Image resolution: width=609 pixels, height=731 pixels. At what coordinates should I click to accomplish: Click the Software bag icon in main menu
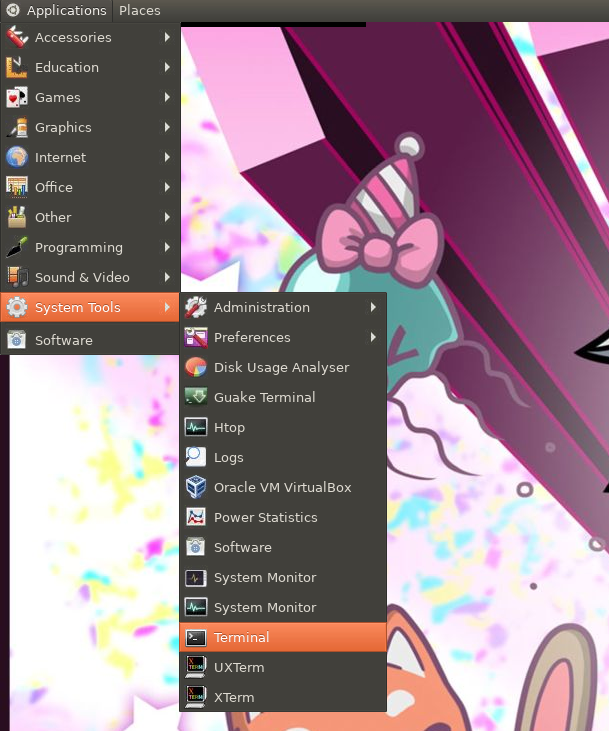click(x=17, y=340)
